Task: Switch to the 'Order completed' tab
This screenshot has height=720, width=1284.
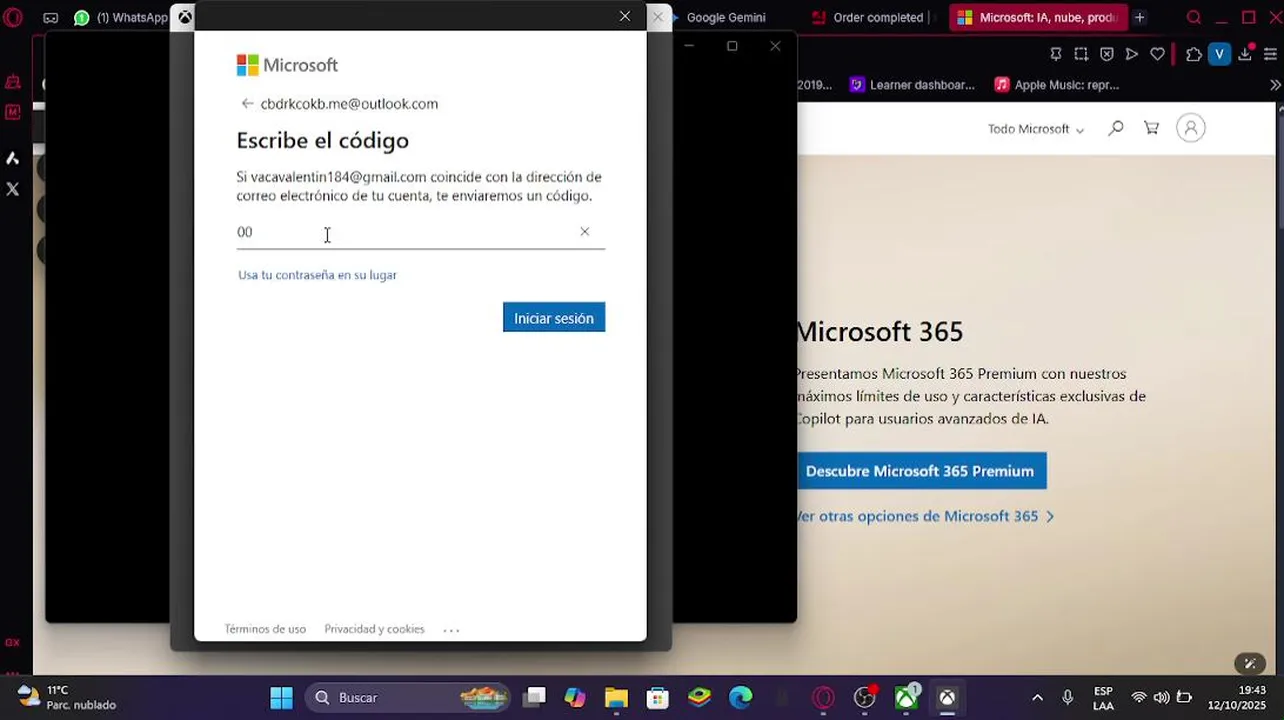Action: point(872,17)
